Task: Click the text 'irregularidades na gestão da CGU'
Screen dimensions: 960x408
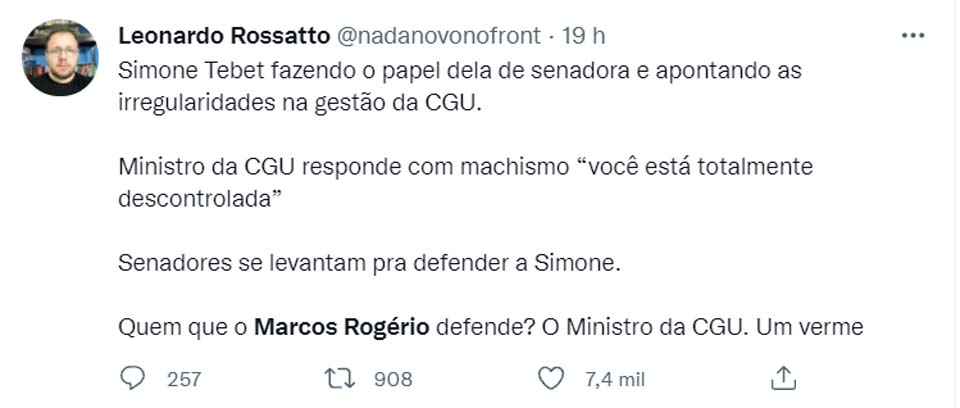Action: 299,104
